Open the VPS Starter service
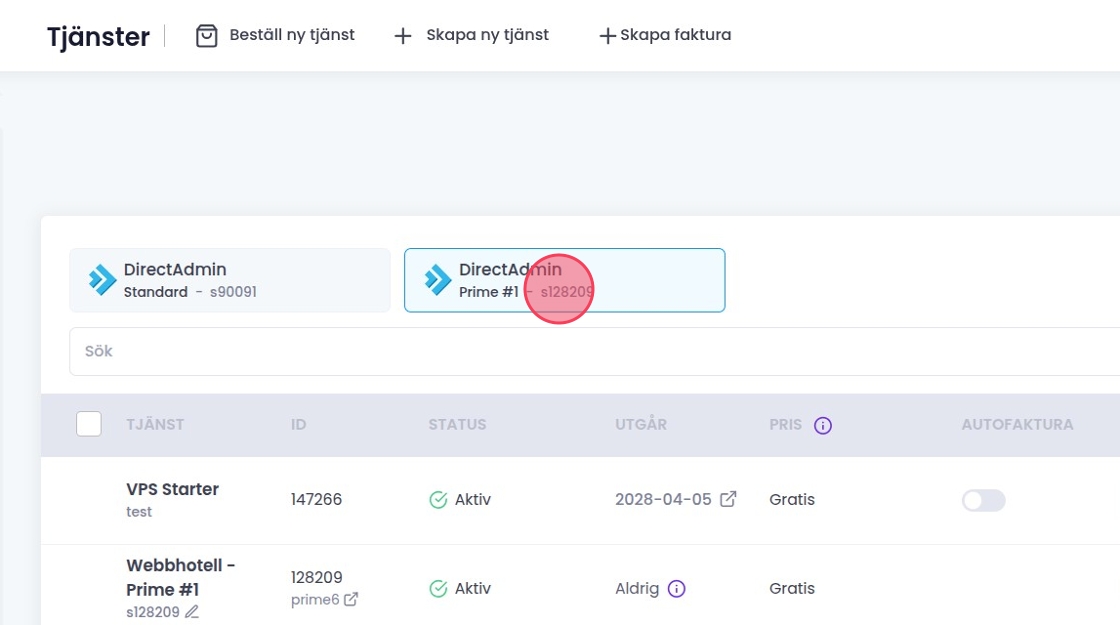Screen dimensions: 1120x625 pyautogui.click(x=172, y=489)
